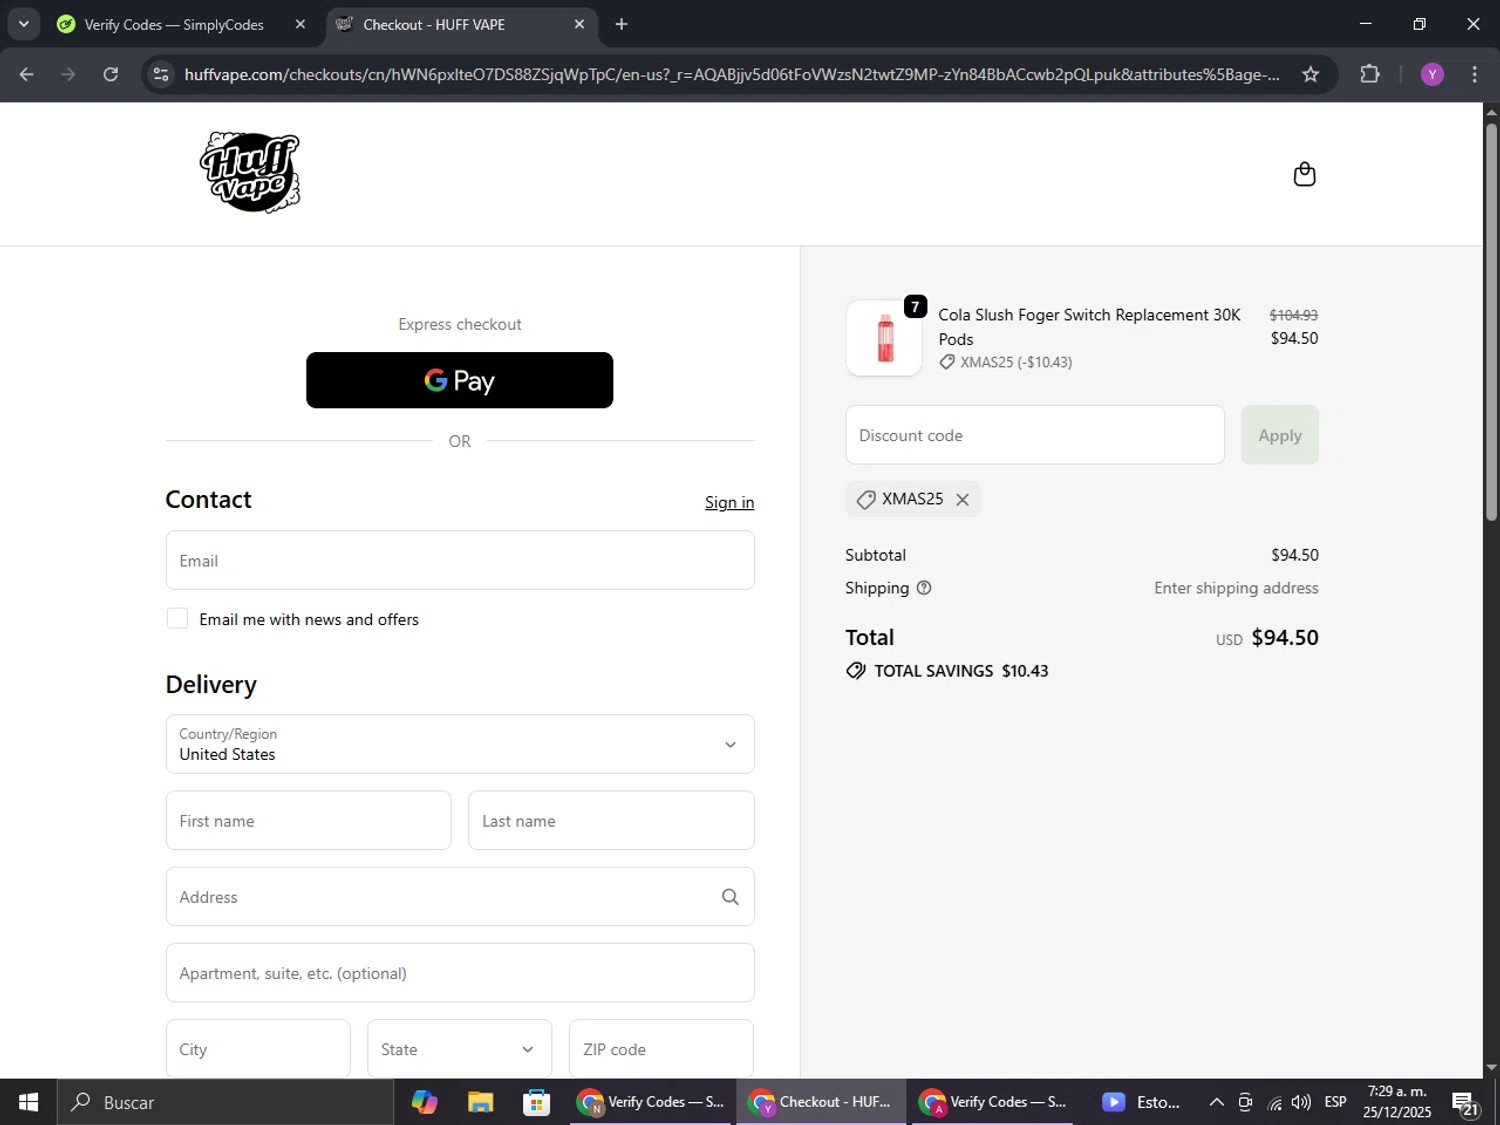Open the shopping bag cart icon
This screenshot has height=1125, width=1500.
click(x=1304, y=174)
